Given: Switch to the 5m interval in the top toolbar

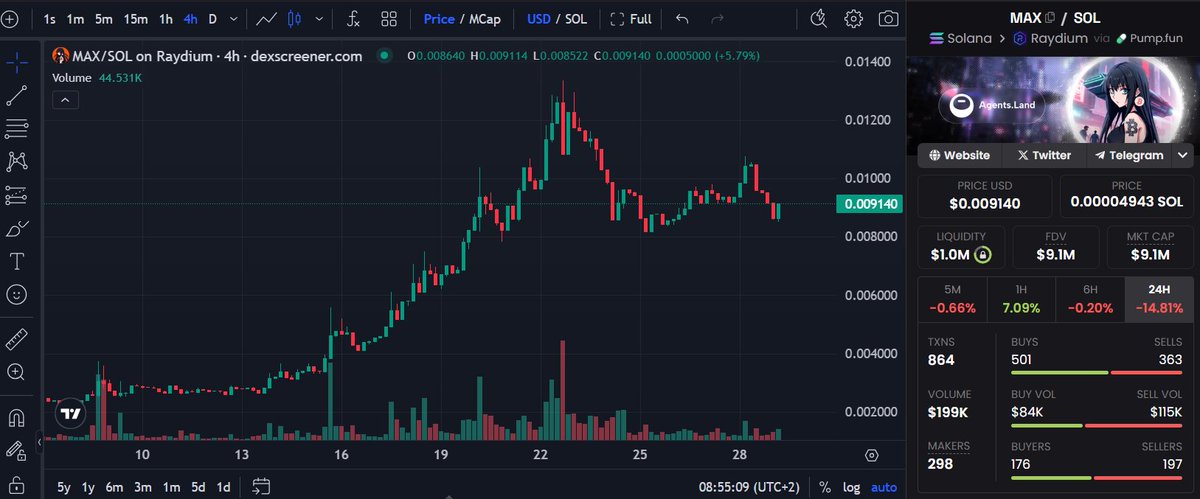Looking at the screenshot, I should 104,19.
